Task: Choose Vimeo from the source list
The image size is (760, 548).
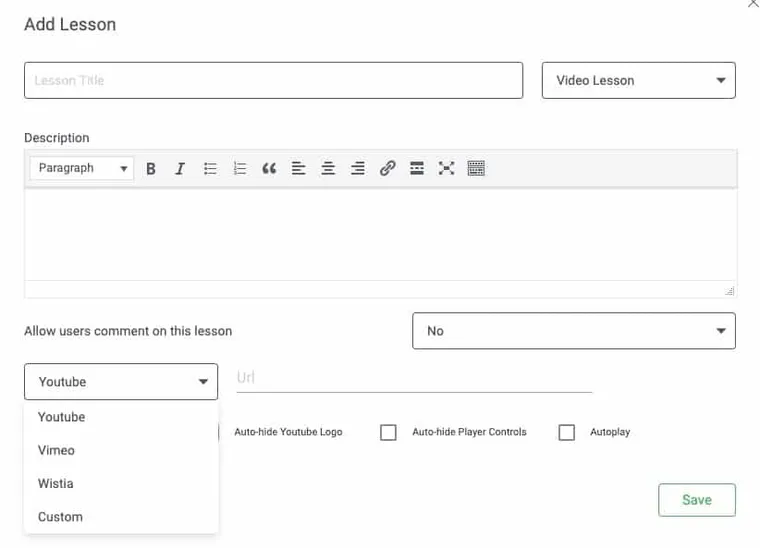Action: [x=121, y=450]
